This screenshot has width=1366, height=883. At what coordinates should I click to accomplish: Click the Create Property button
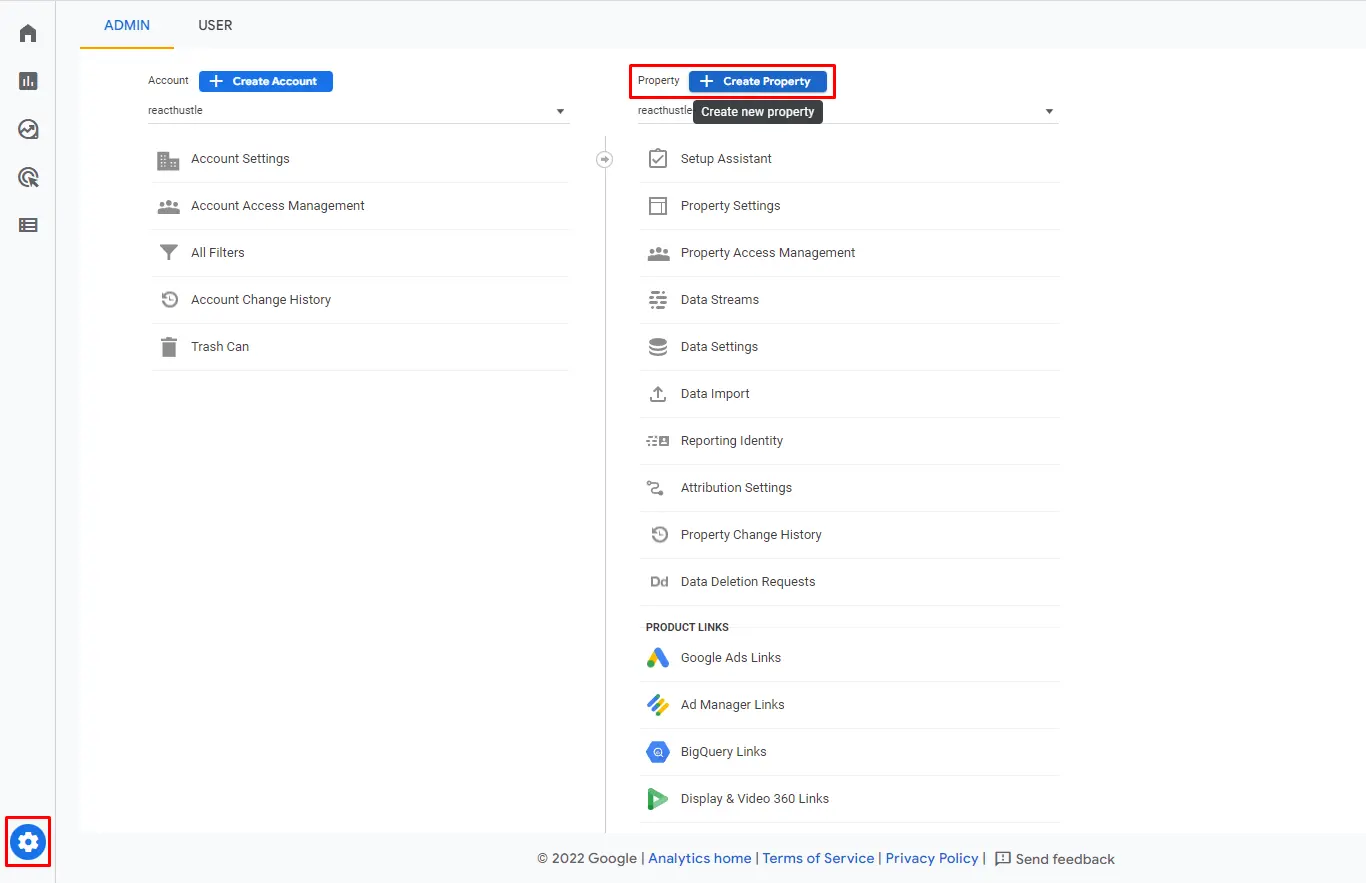coord(758,81)
